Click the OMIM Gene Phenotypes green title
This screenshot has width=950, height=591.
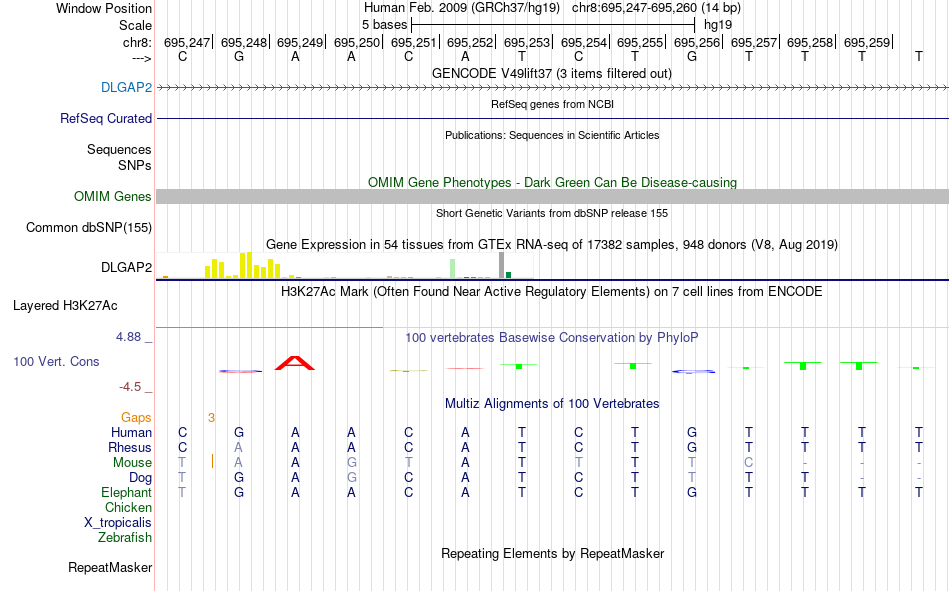[x=552, y=182]
